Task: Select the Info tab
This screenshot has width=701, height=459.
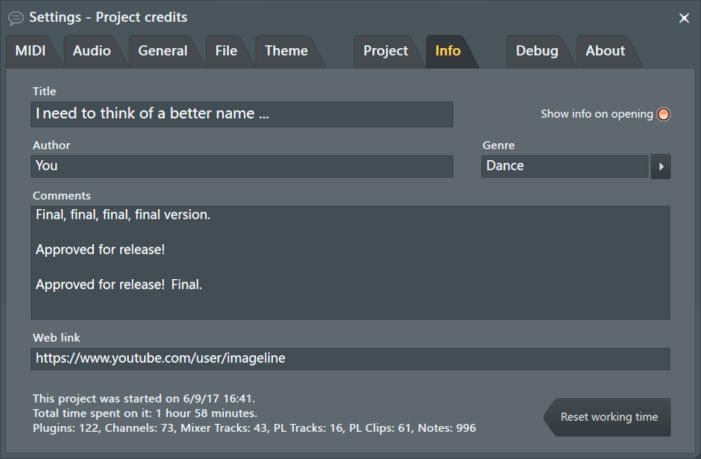Action: point(448,51)
